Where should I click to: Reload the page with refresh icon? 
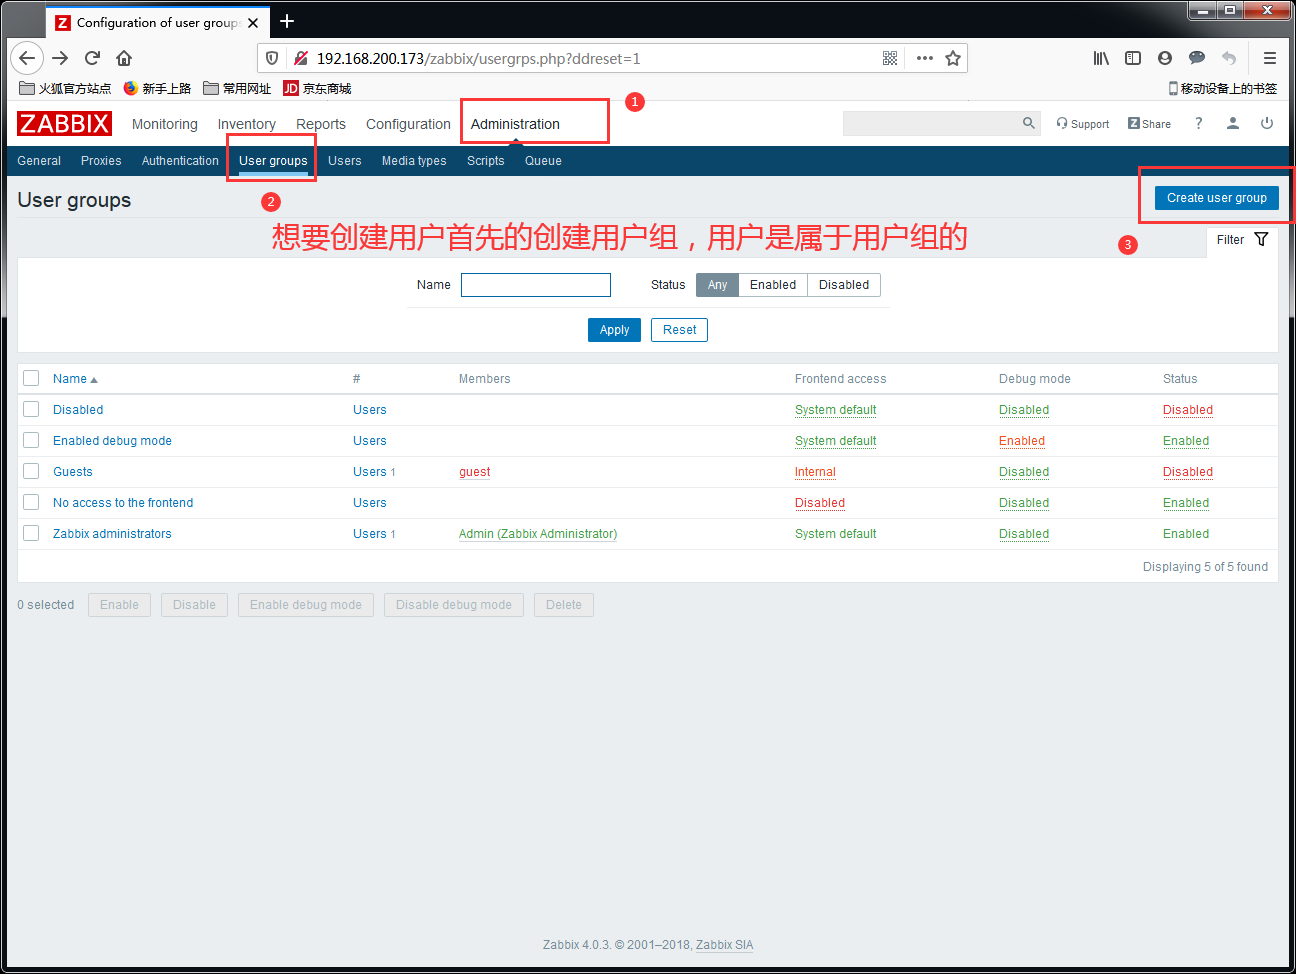click(x=92, y=58)
